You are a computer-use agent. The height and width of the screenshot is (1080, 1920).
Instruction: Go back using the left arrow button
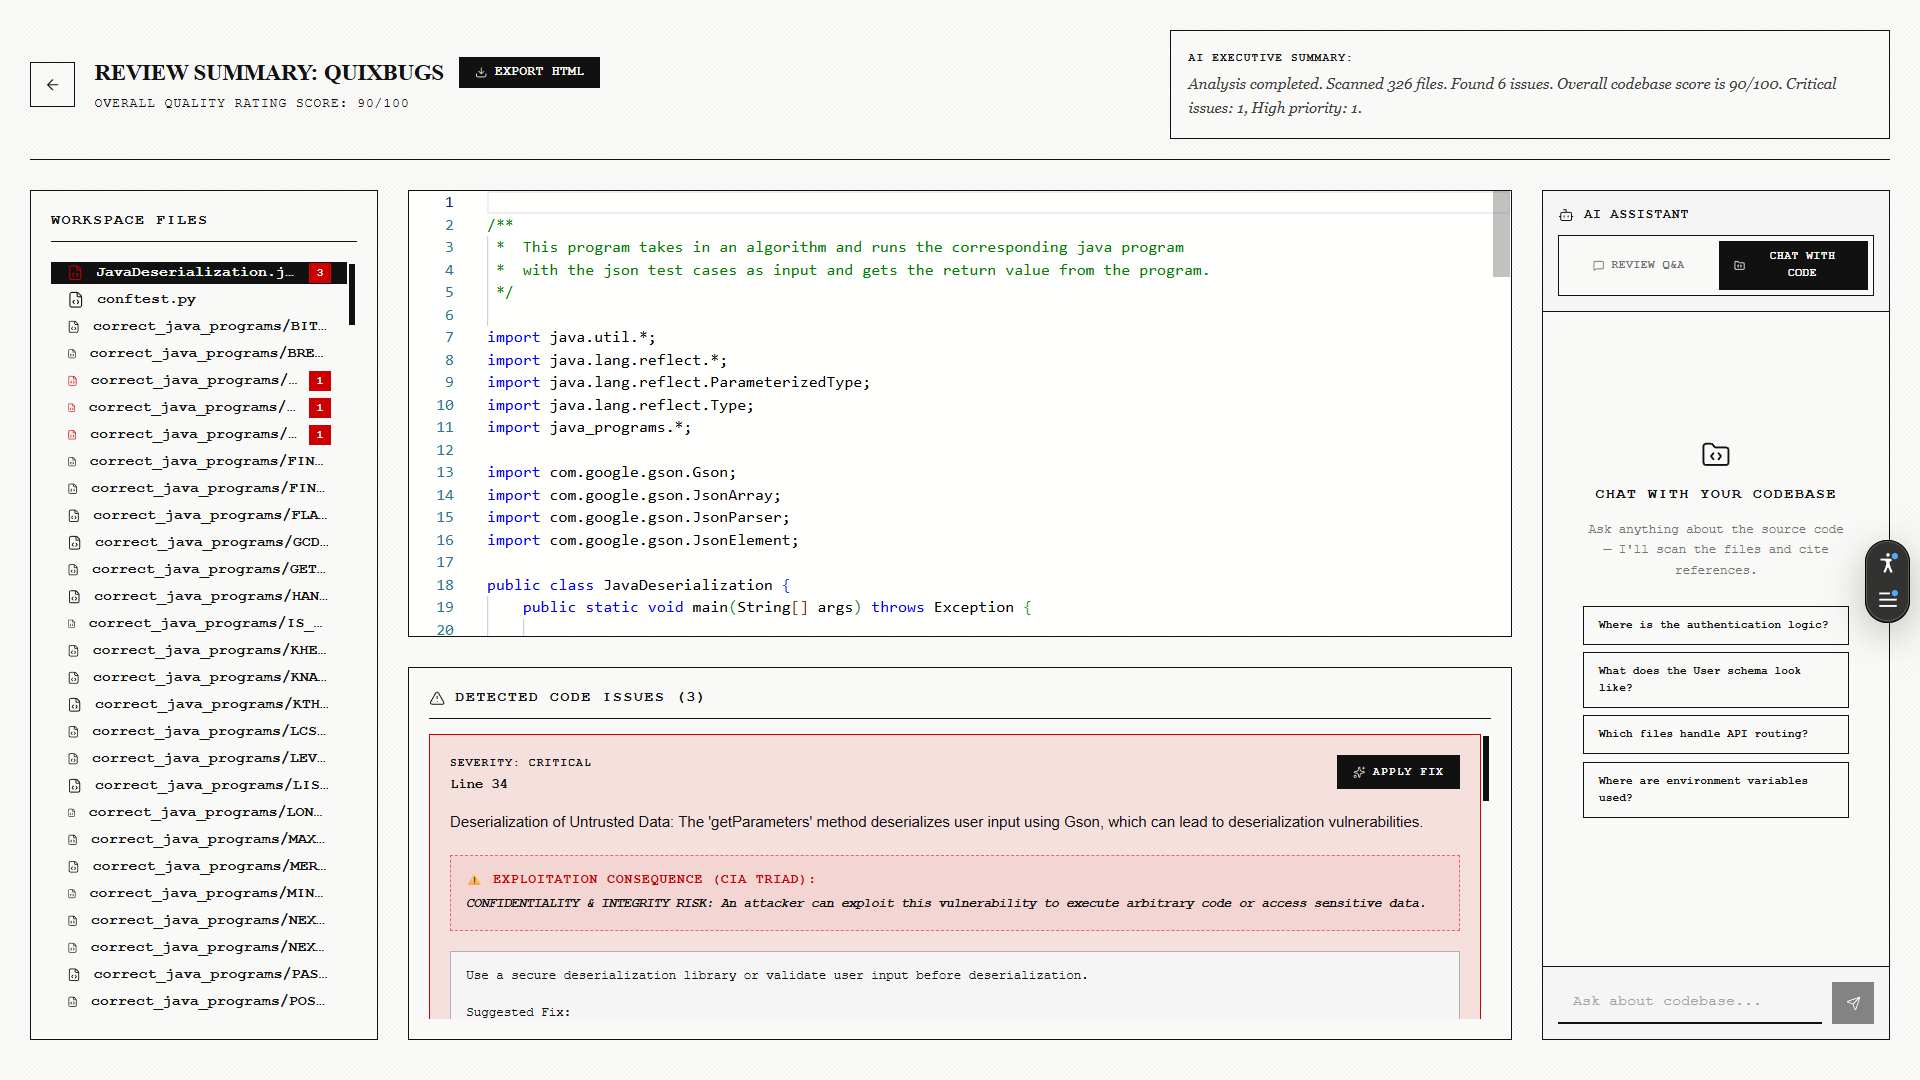click(x=52, y=85)
